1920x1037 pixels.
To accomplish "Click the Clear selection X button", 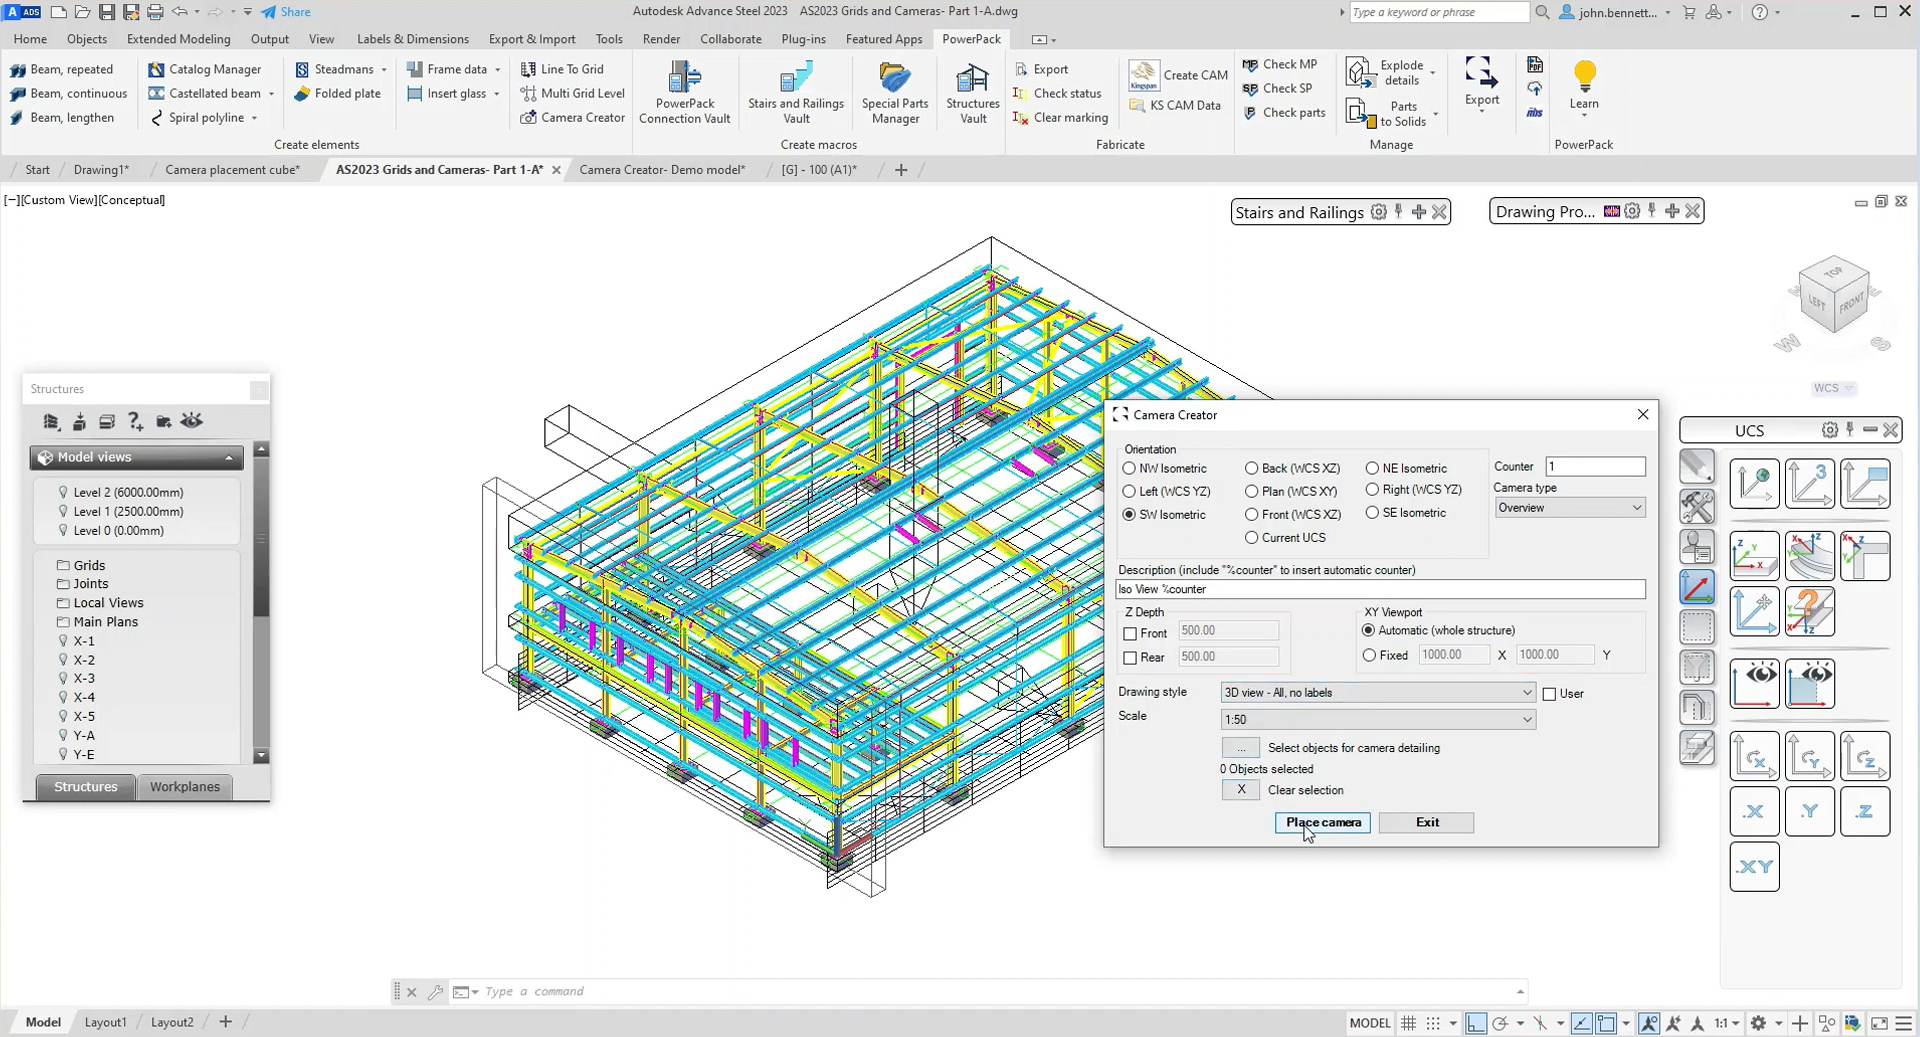I will [x=1241, y=790].
